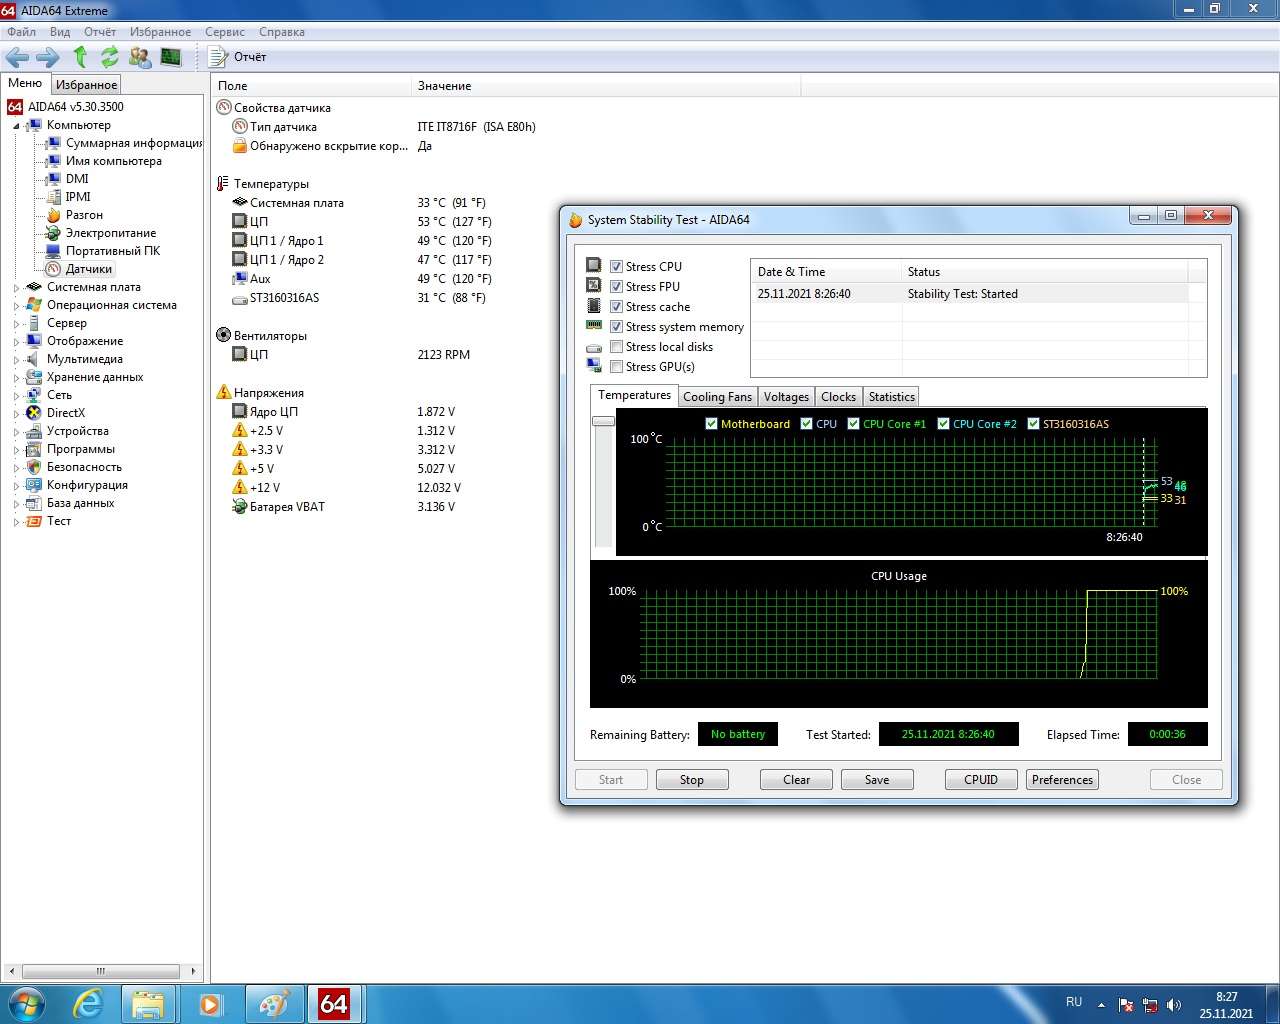Click the Батарея VBAT row icon
This screenshot has height=1024, width=1280.
[x=239, y=507]
